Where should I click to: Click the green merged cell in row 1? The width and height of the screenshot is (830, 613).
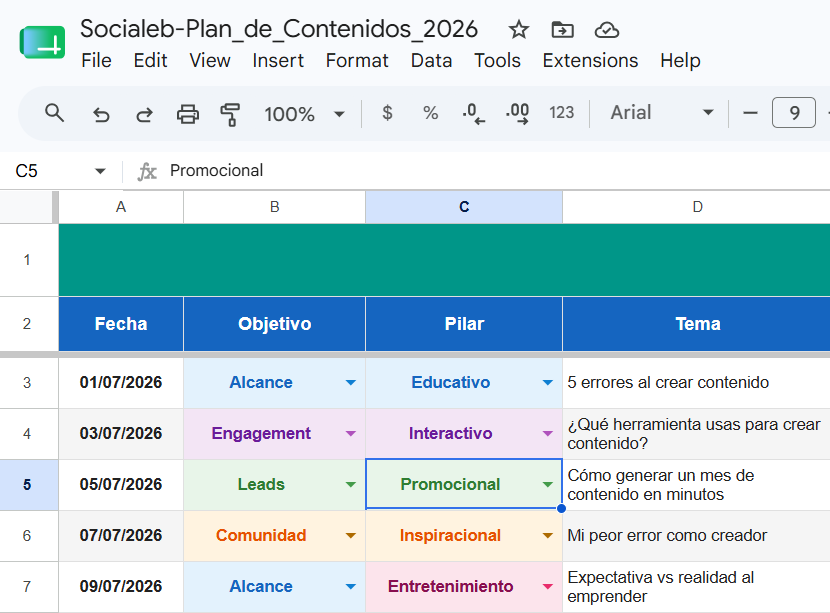click(444, 260)
